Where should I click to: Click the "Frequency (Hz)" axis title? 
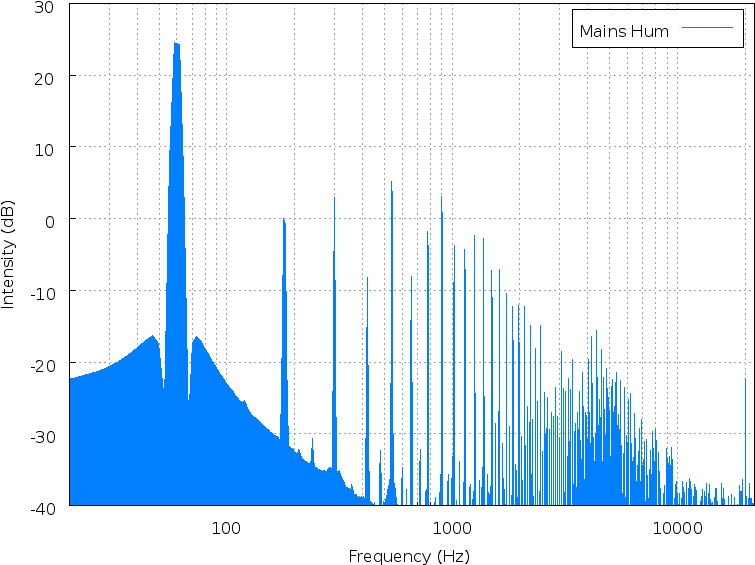pyautogui.click(x=409, y=556)
